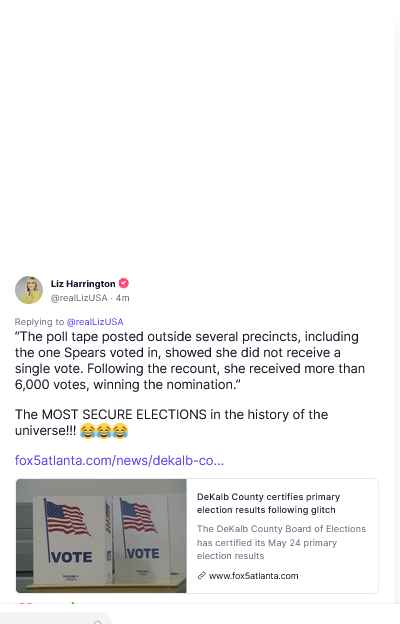Click the card description about Board of Elections
This screenshot has height=624, width=400.
(x=281, y=542)
